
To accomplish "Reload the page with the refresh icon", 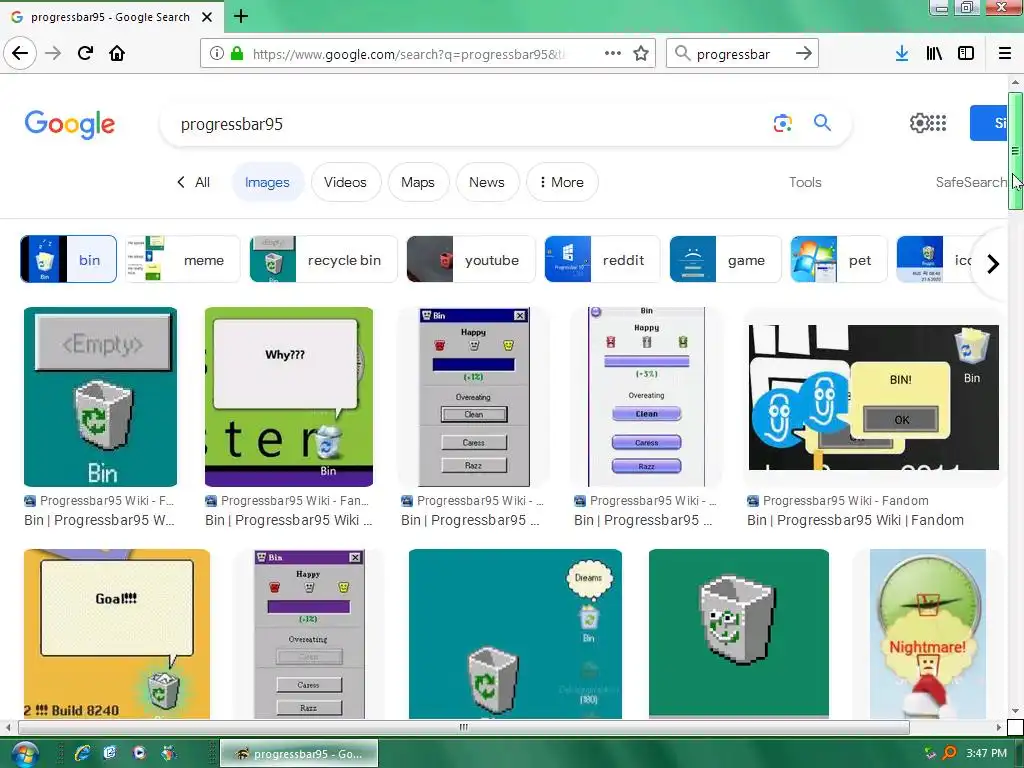I will [85, 53].
